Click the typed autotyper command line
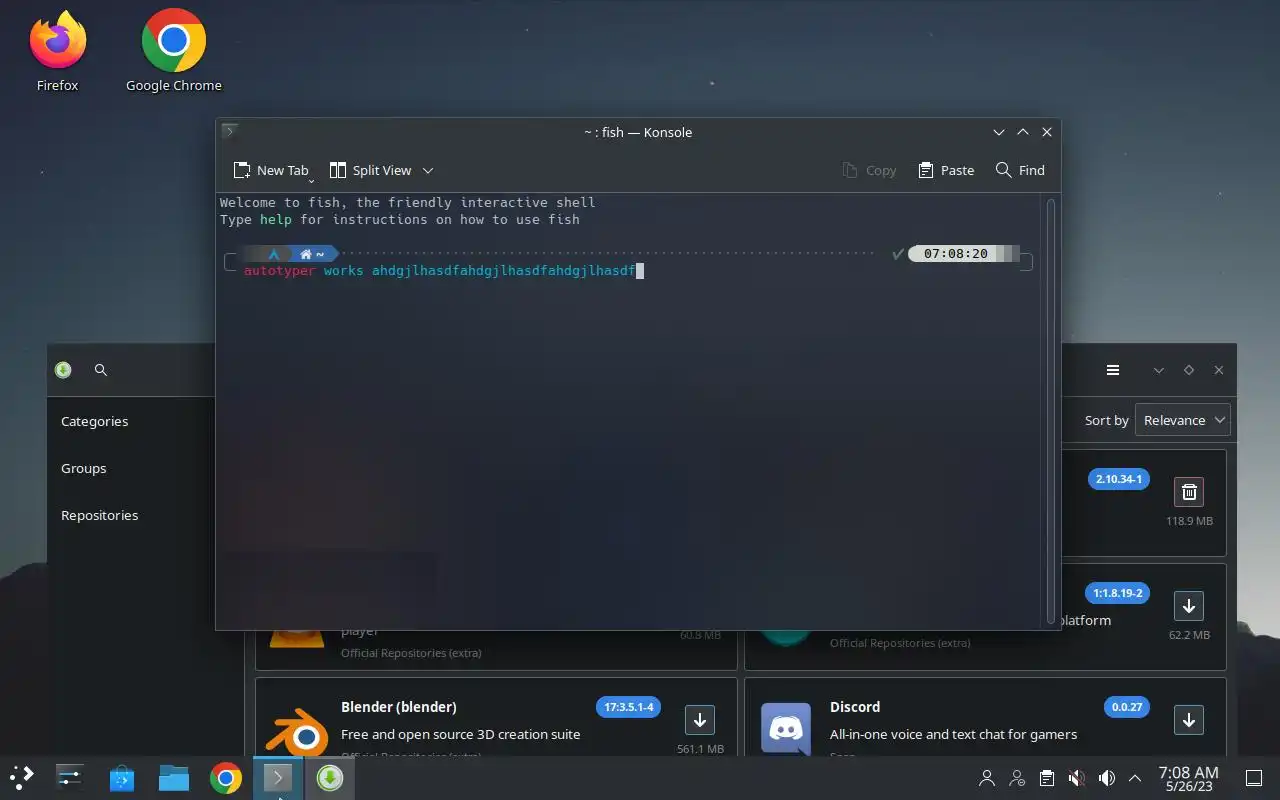 coord(440,271)
